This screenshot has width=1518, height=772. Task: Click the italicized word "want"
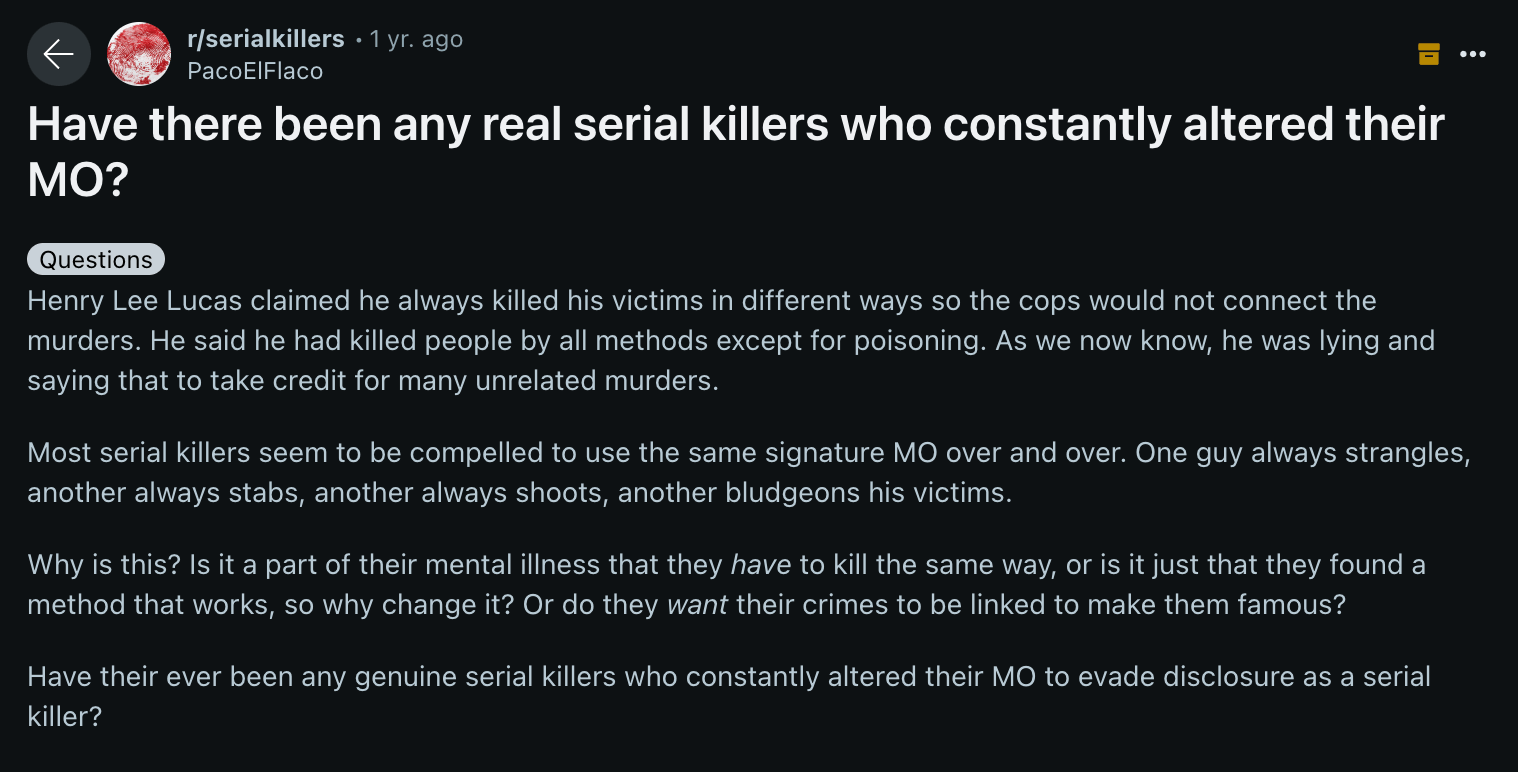tap(697, 605)
